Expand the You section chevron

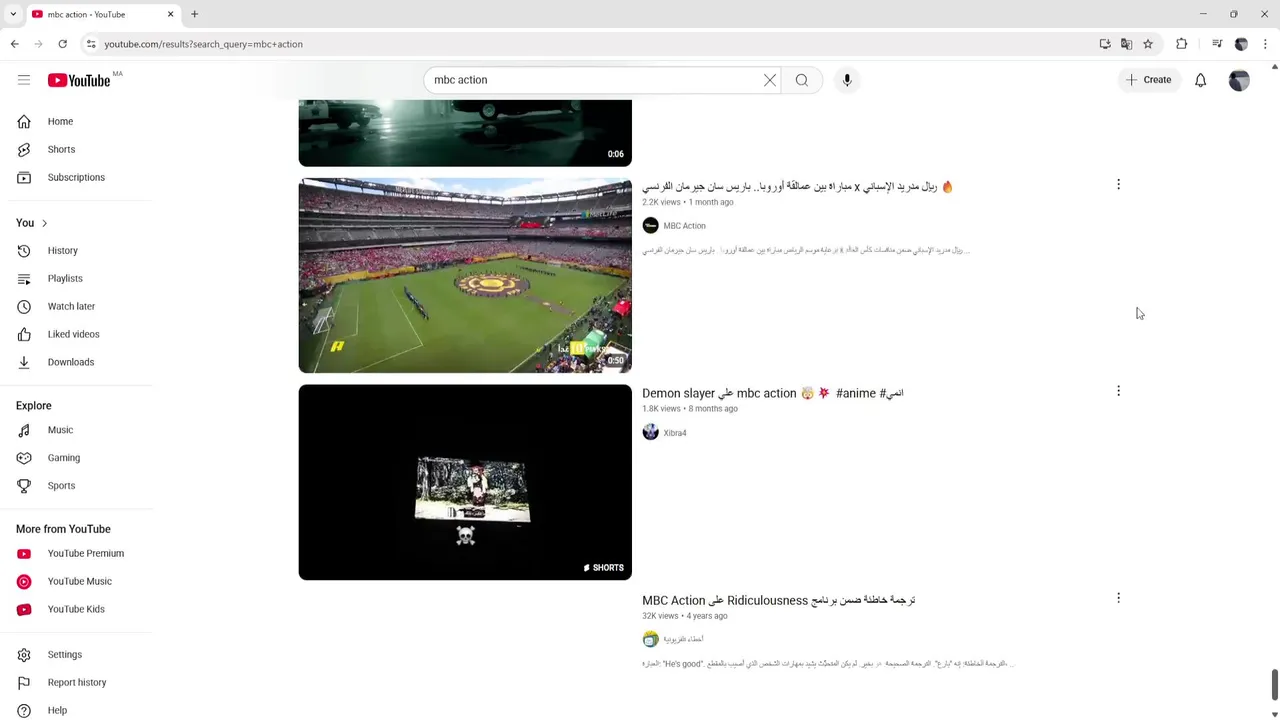44,223
